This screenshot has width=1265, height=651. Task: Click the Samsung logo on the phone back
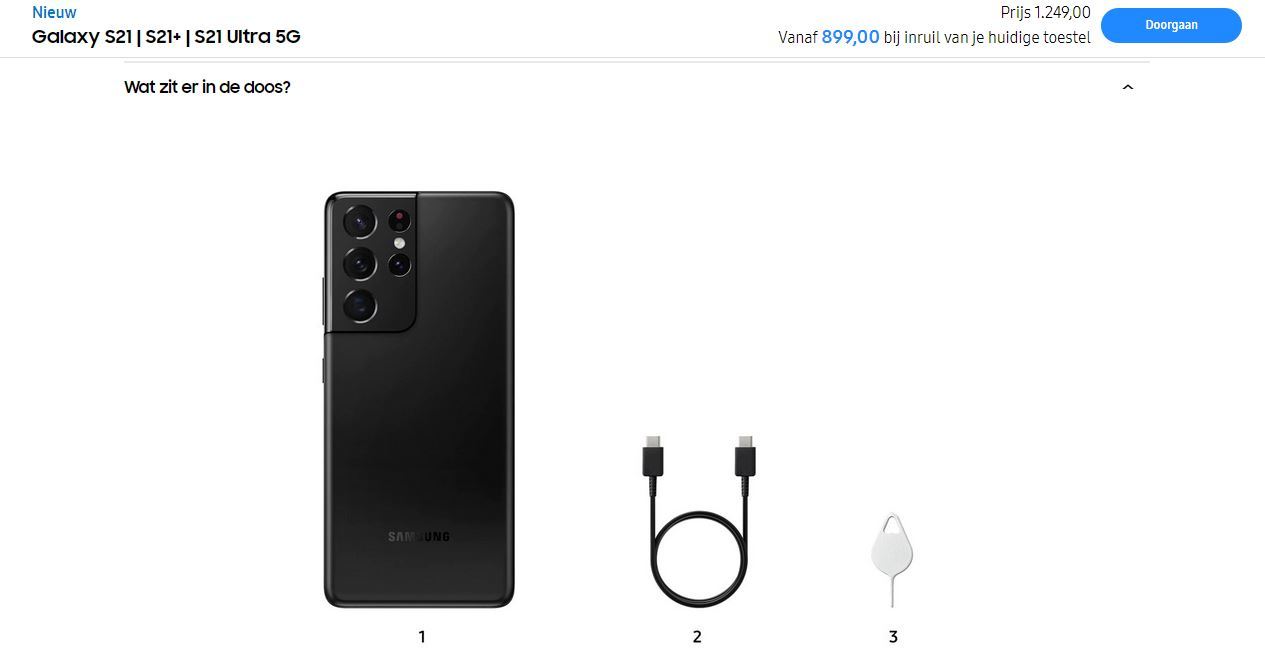tap(419, 537)
